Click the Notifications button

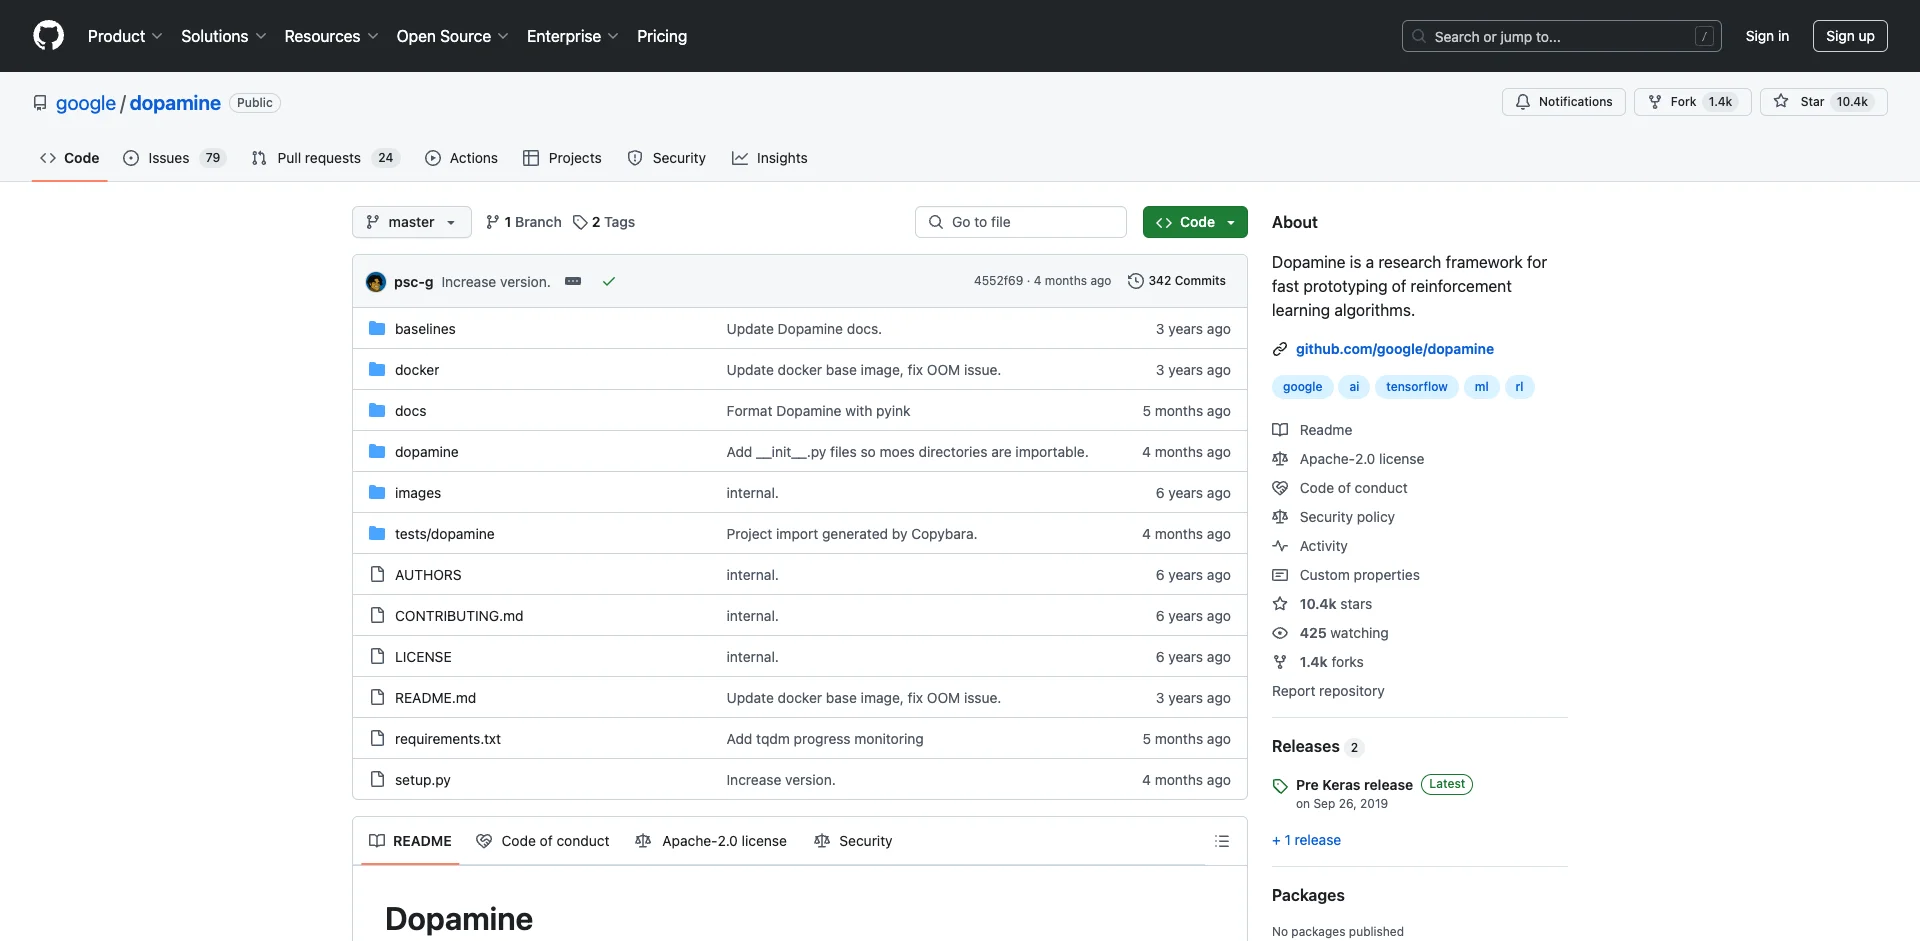[1563, 102]
